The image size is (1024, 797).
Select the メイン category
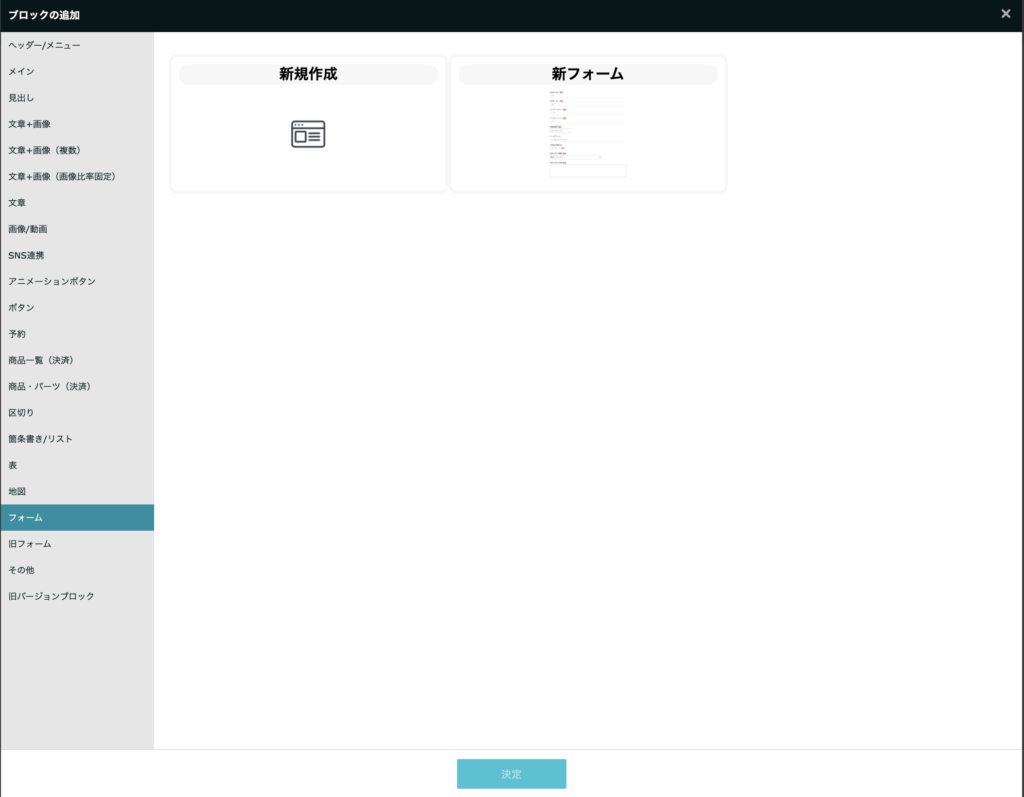coord(21,71)
